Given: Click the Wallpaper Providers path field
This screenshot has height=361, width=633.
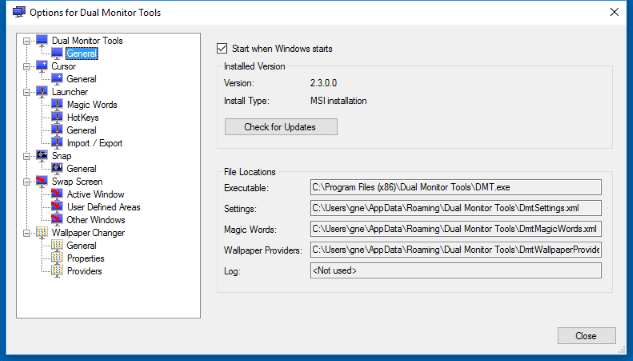Looking at the screenshot, I should 456,250.
